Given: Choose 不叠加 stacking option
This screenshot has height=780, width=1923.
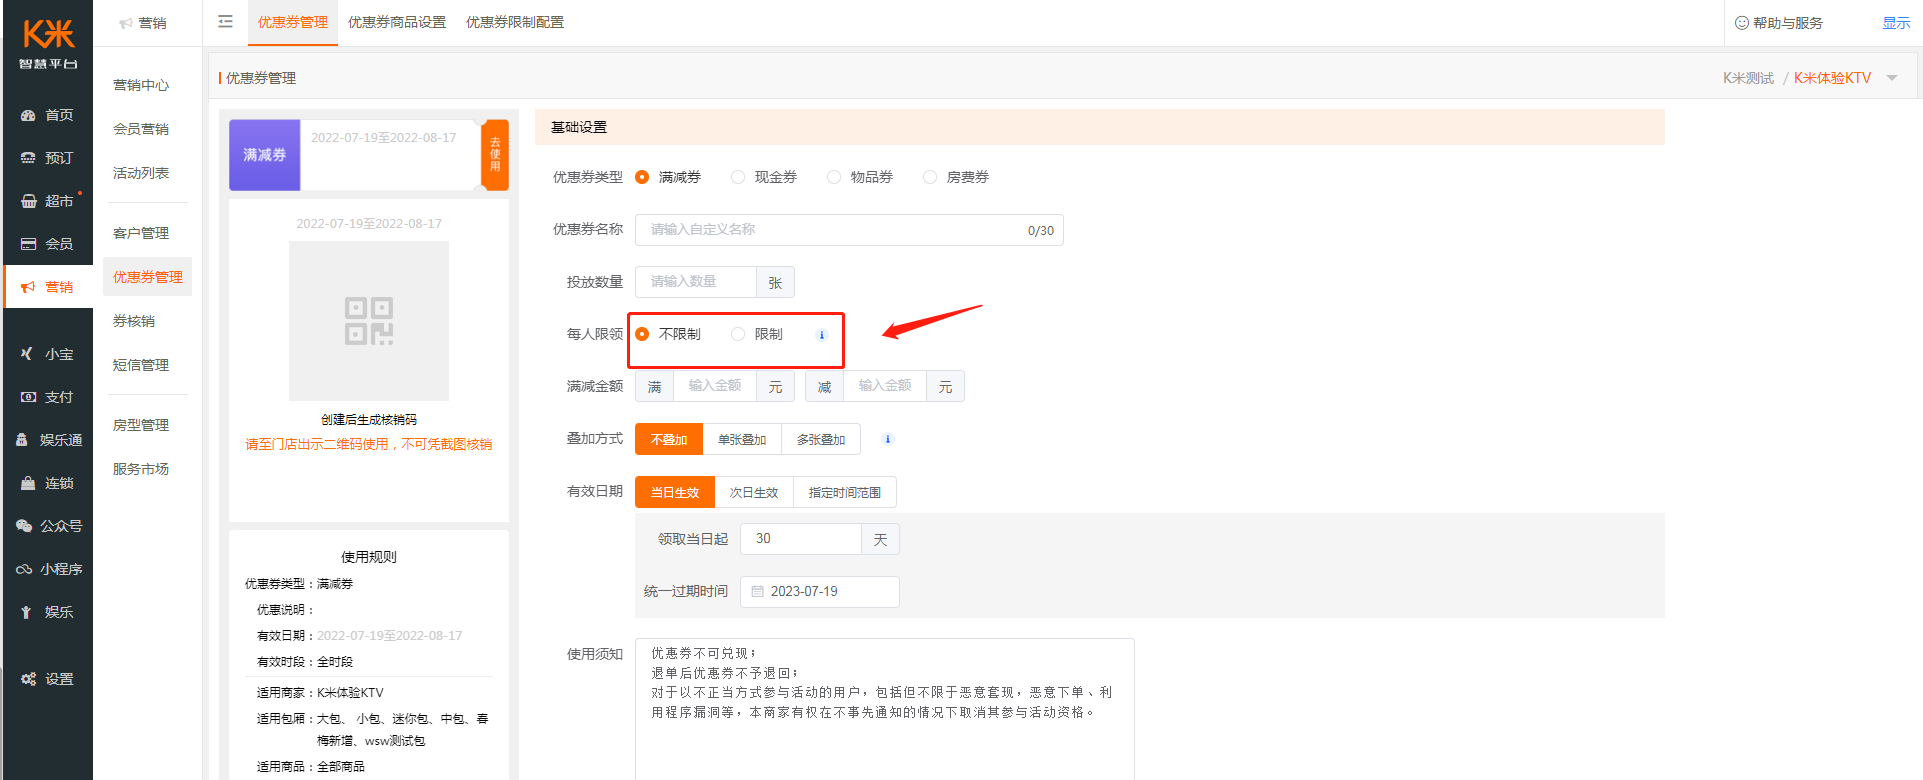Looking at the screenshot, I should [669, 439].
